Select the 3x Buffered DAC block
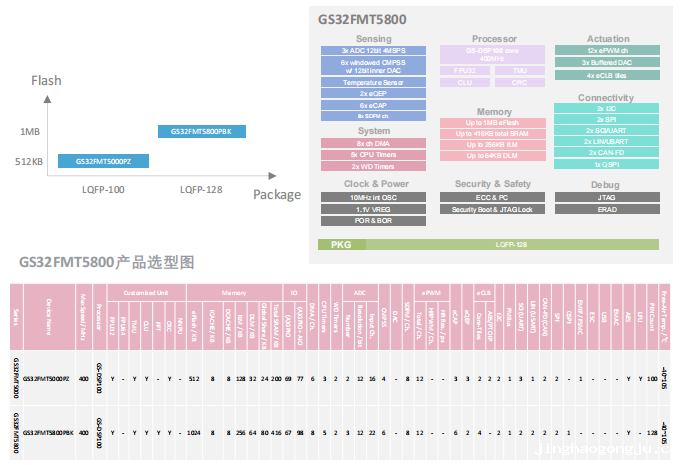Image resolution: width=681 pixels, height=465 pixels. click(607, 63)
